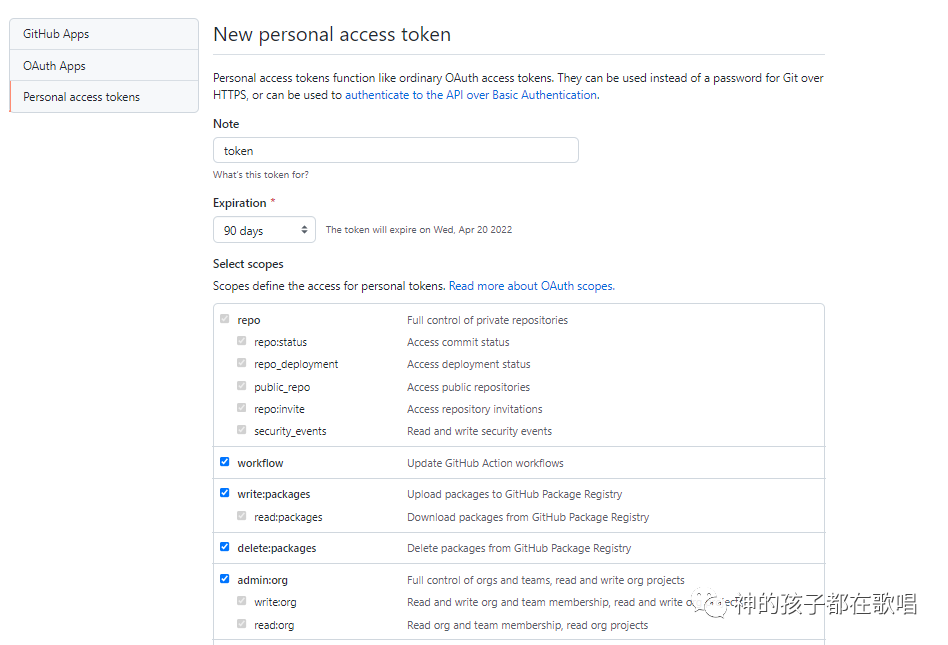Click the 'workflow' scope label
The height and width of the screenshot is (645, 948).
click(x=260, y=463)
